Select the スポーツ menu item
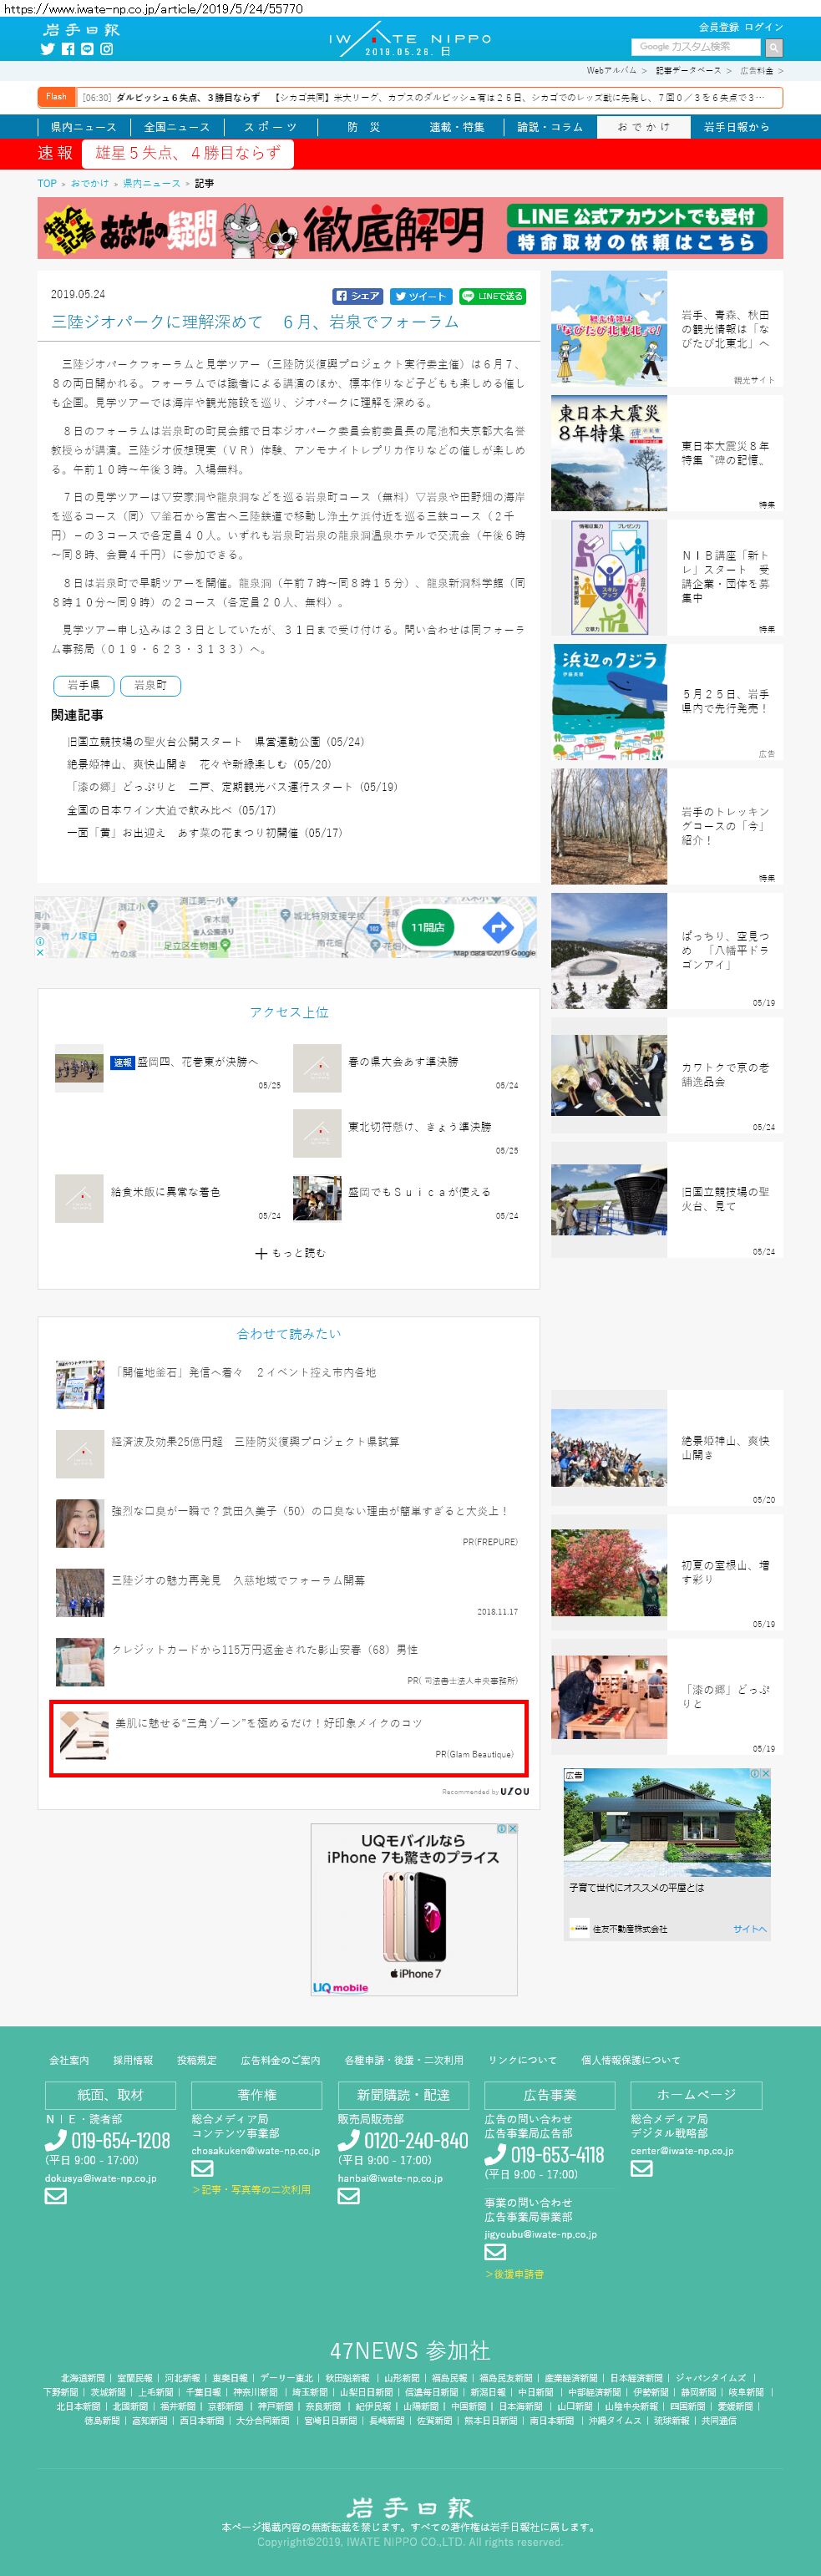The width and height of the screenshot is (821, 2576). pyautogui.click(x=270, y=127)
